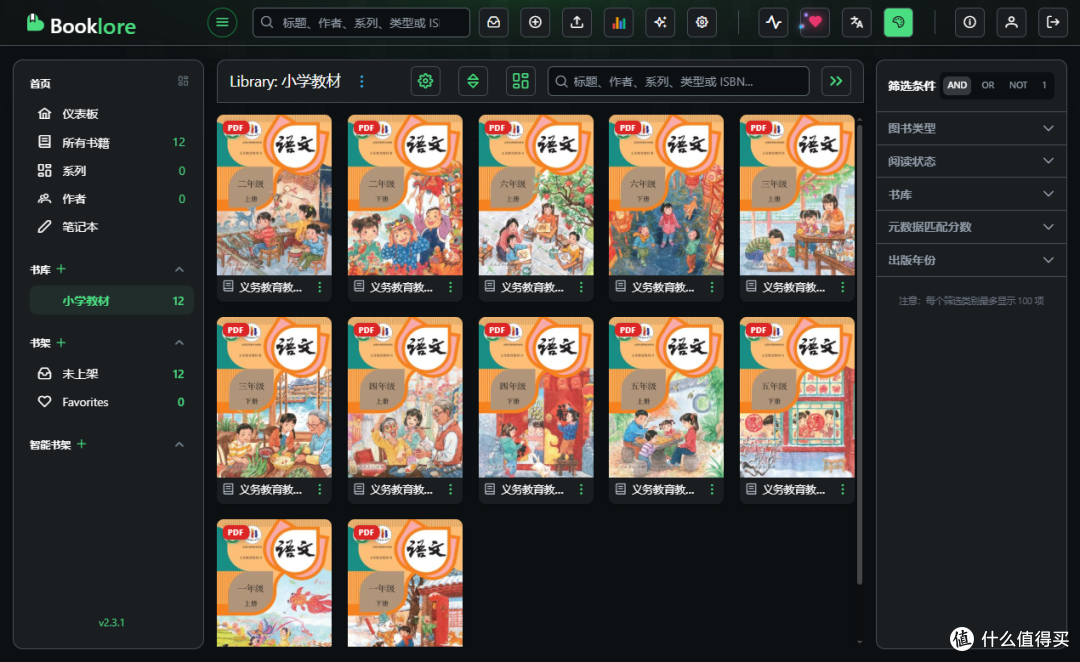Viewport: 1080px width, 662px height.
Task: Toggle the sidebar hamburger menu button
Action: (x=222, y=23)
